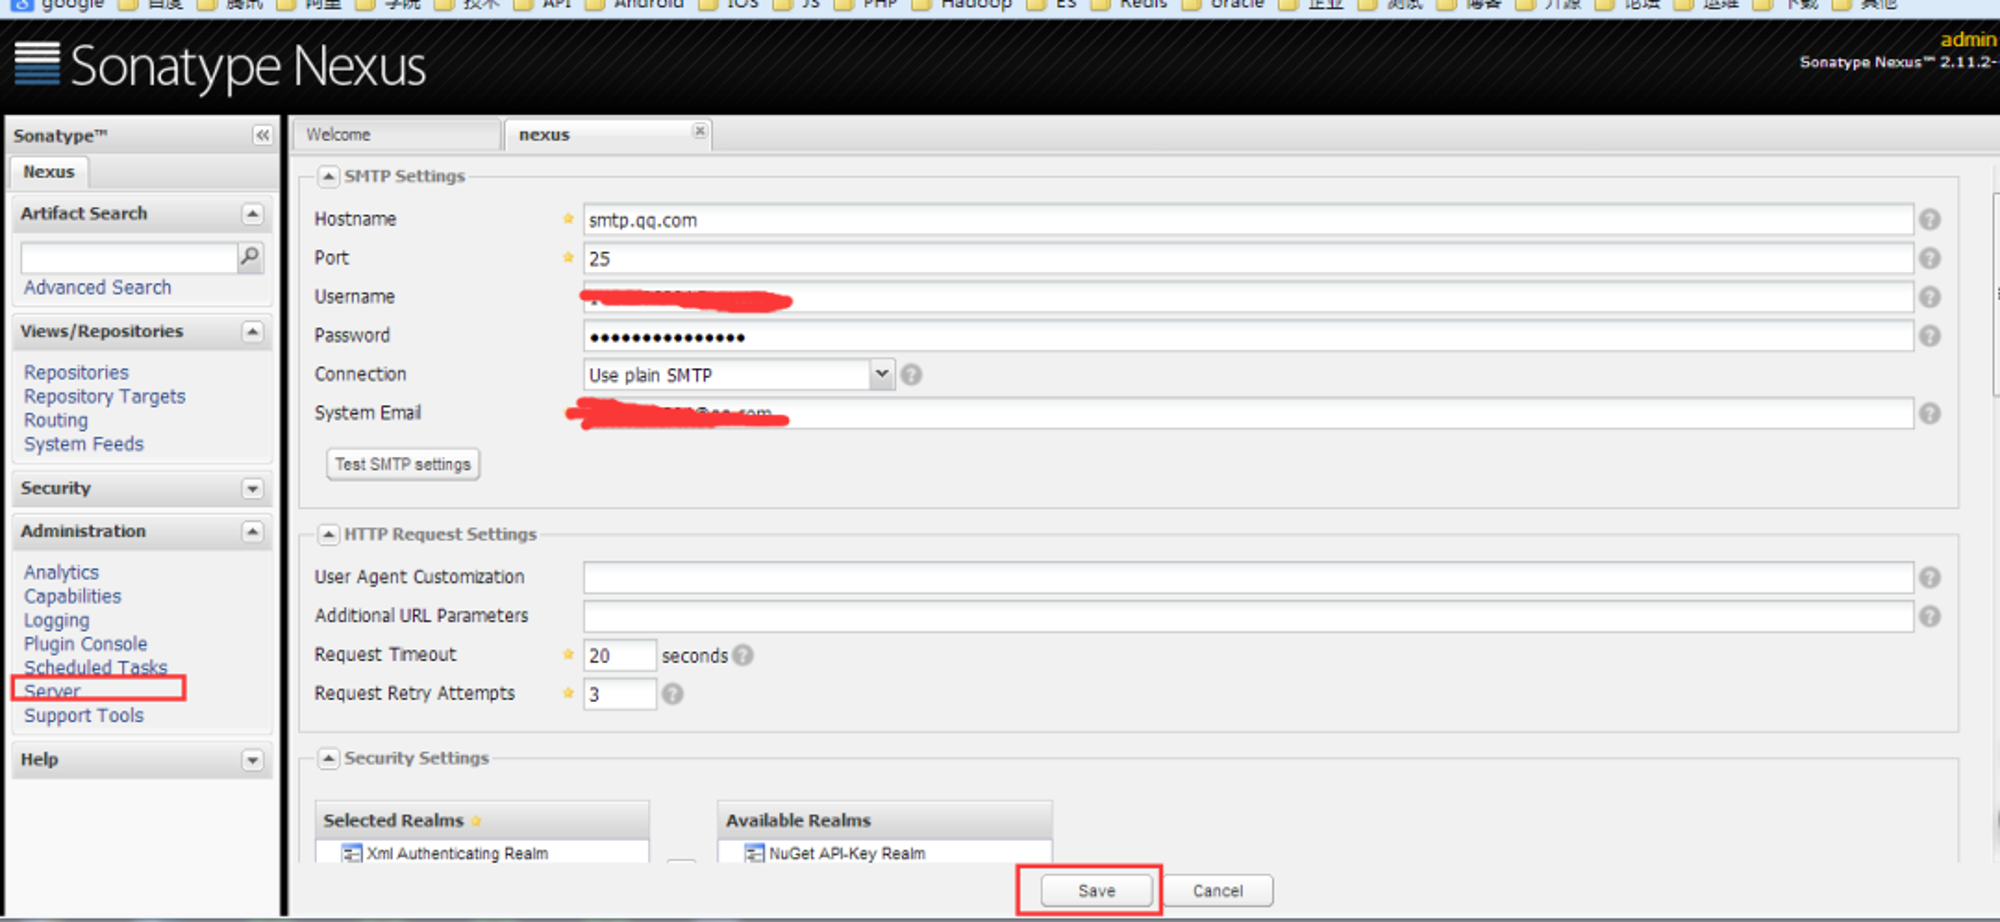Click the admin user link
Screen dimensions: 2000x922
[x=1967, y=39]
